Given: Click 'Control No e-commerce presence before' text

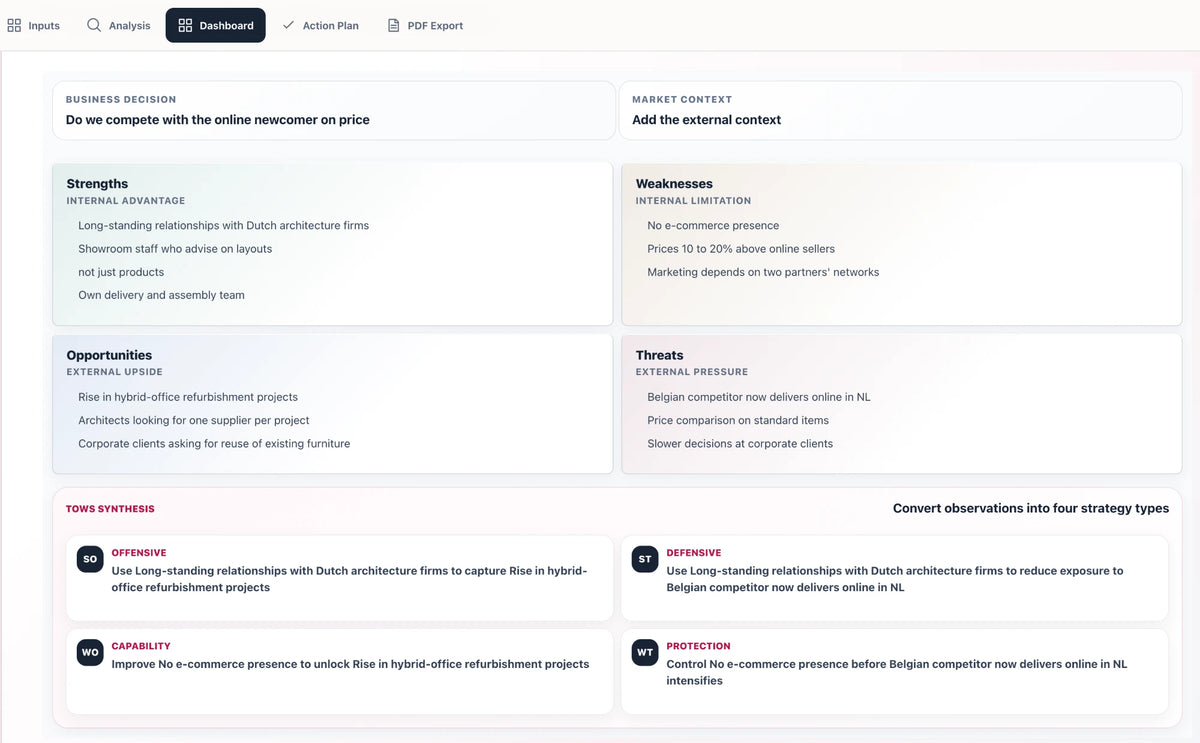Looking at the screenshot, I should (x=897, y=672).
